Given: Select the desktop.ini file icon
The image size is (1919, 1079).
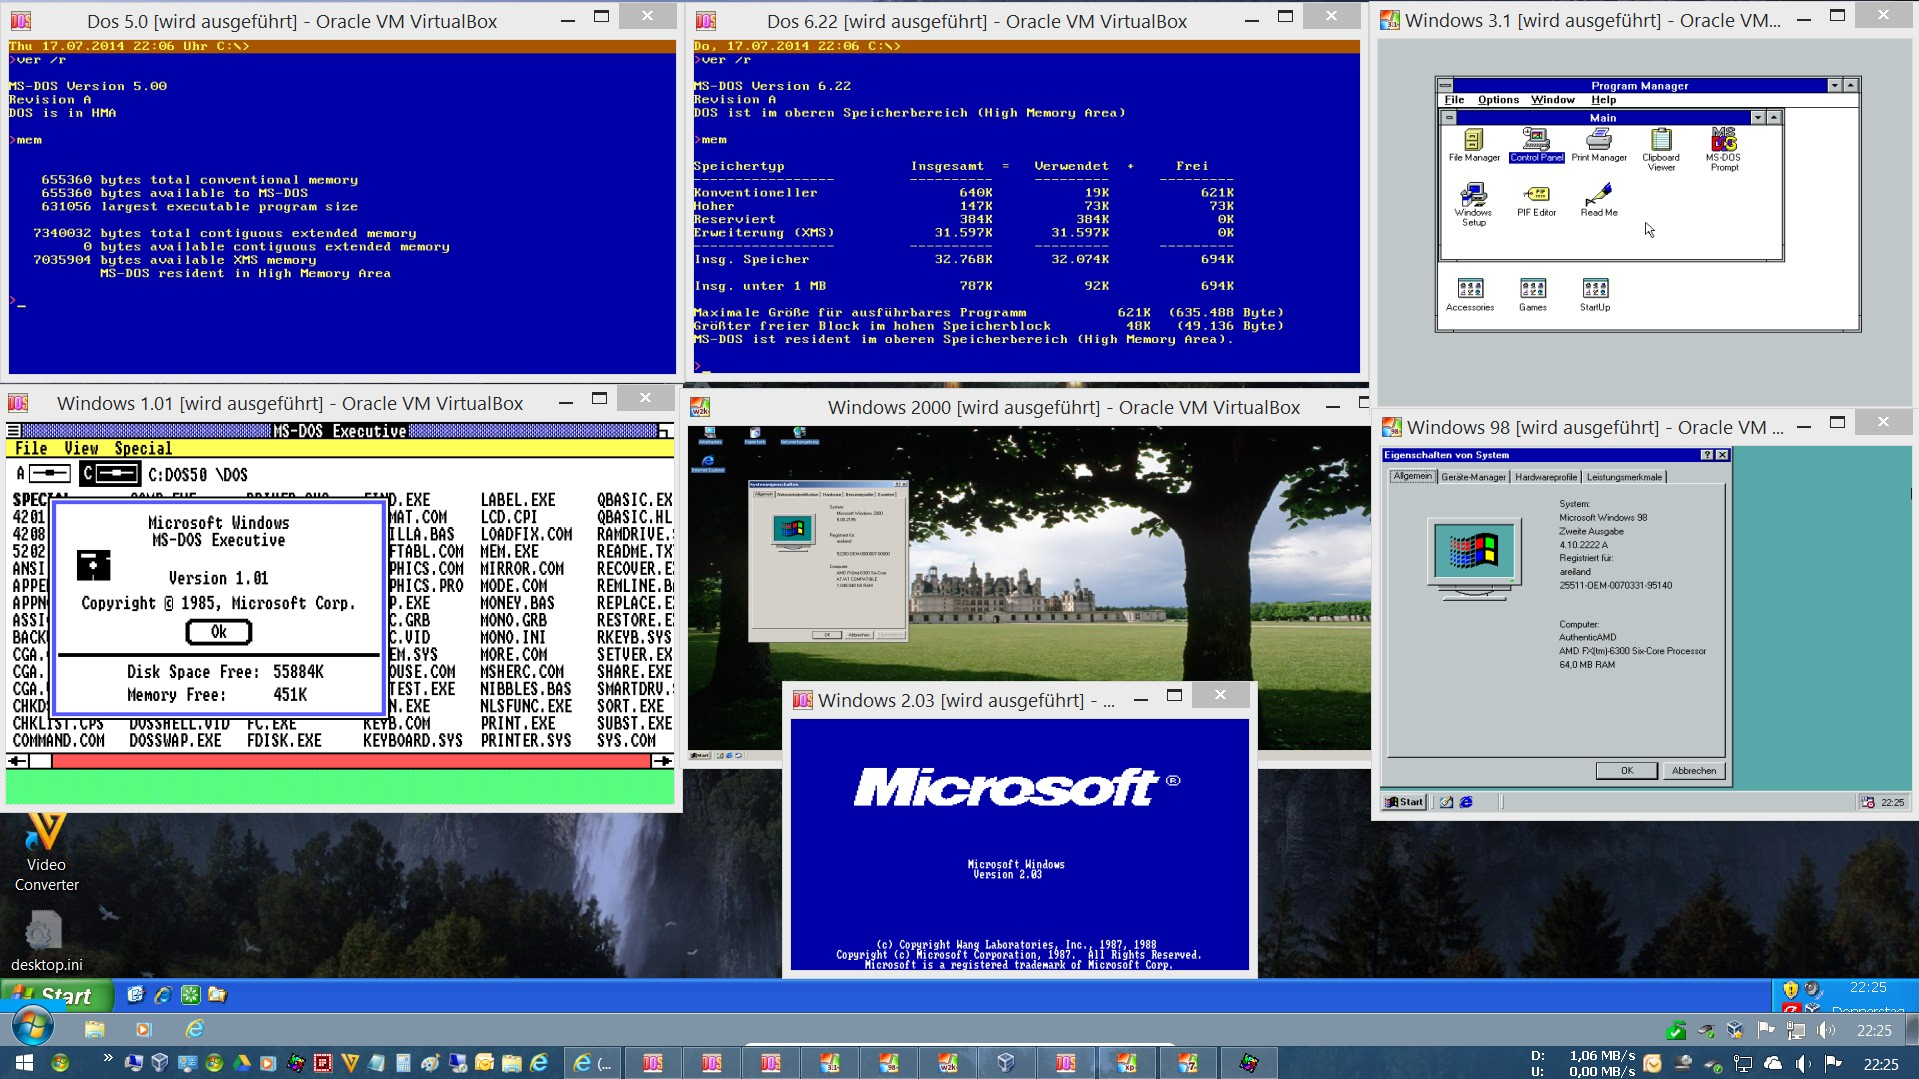Looking at the screenshot, I should [46, 941].
